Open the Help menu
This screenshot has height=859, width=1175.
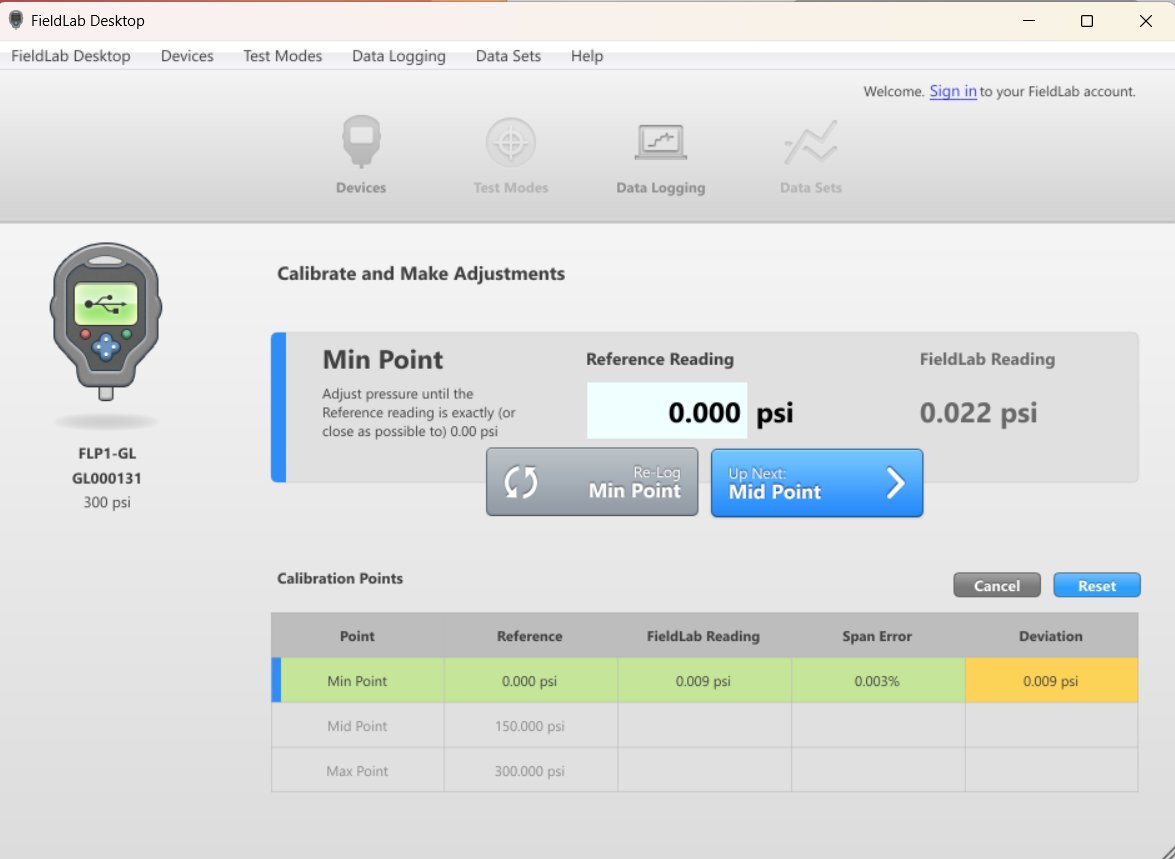tap(587, 56)
